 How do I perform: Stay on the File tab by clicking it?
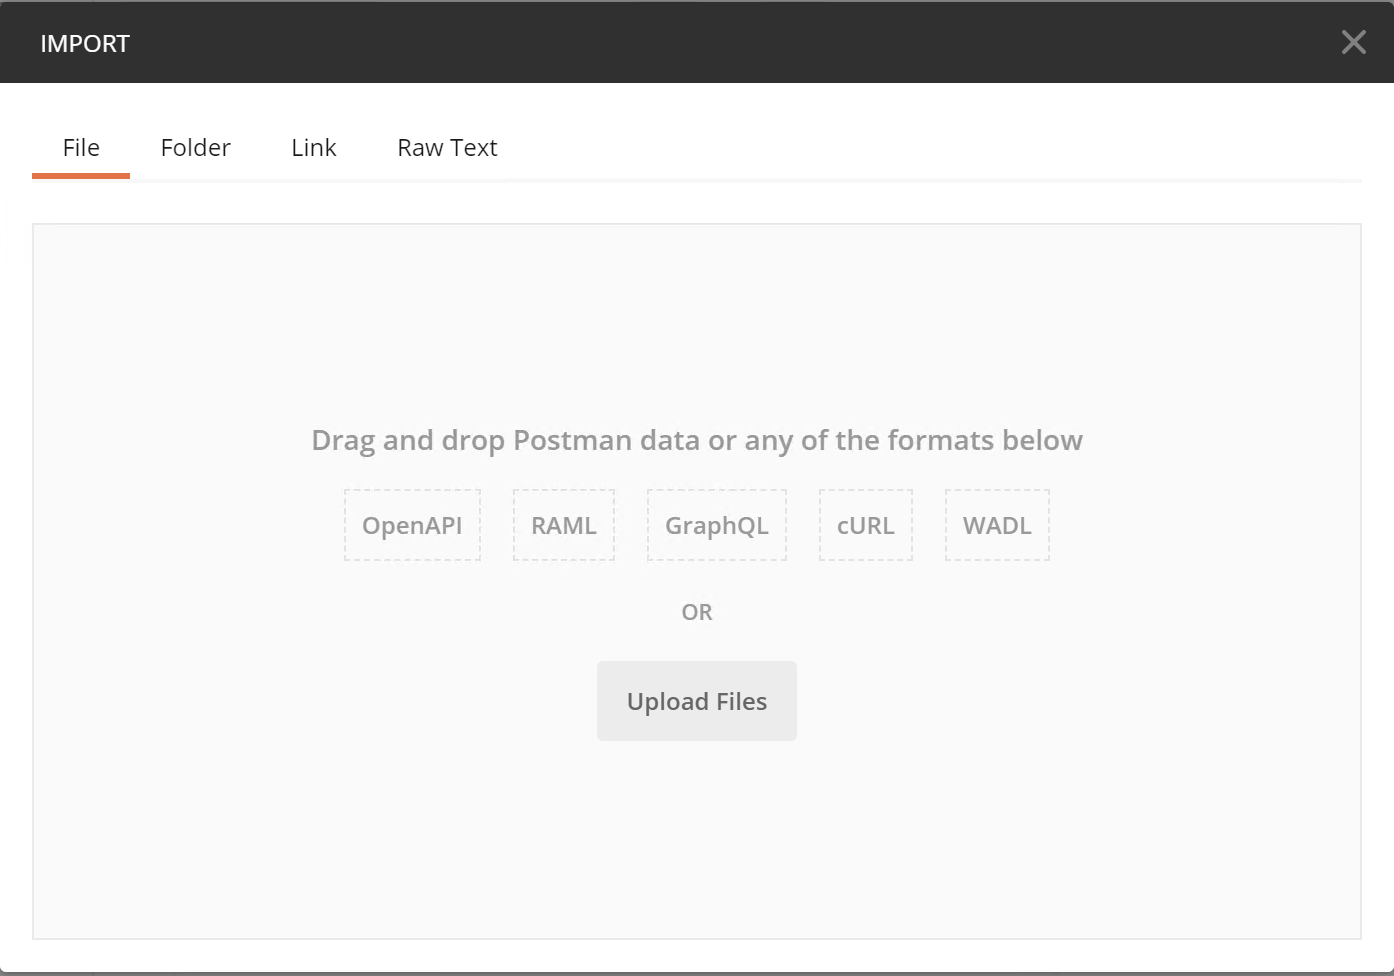[x=80, y=147]
